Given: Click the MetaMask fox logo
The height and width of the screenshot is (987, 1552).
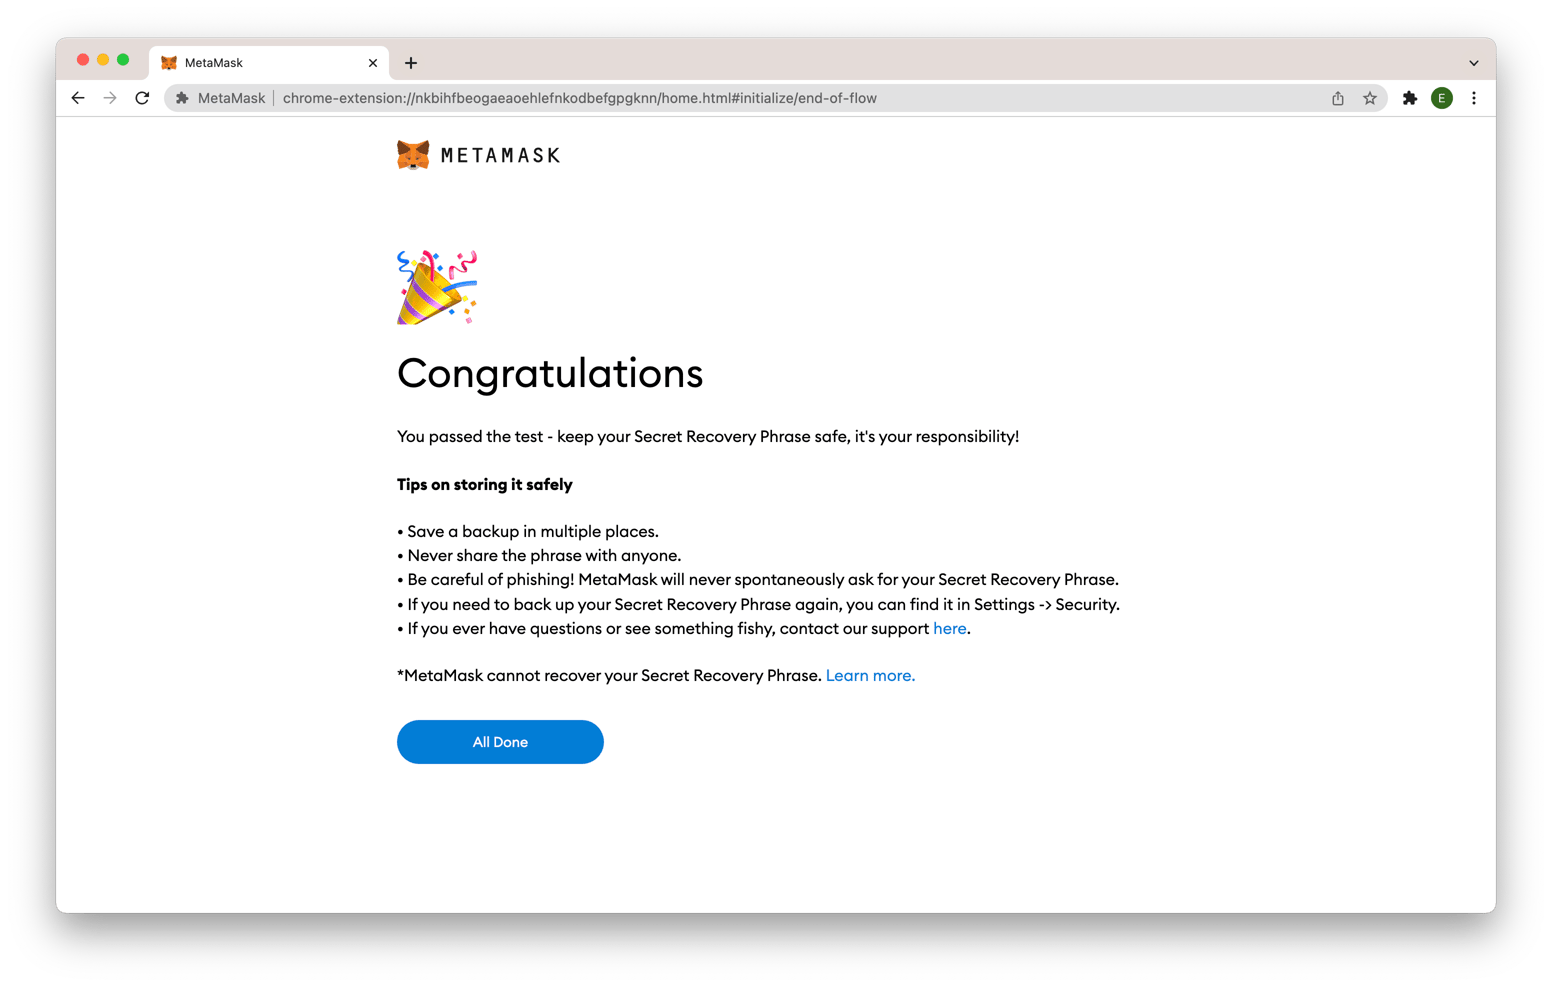Looking at the screenshot, I should coord(413,155).
